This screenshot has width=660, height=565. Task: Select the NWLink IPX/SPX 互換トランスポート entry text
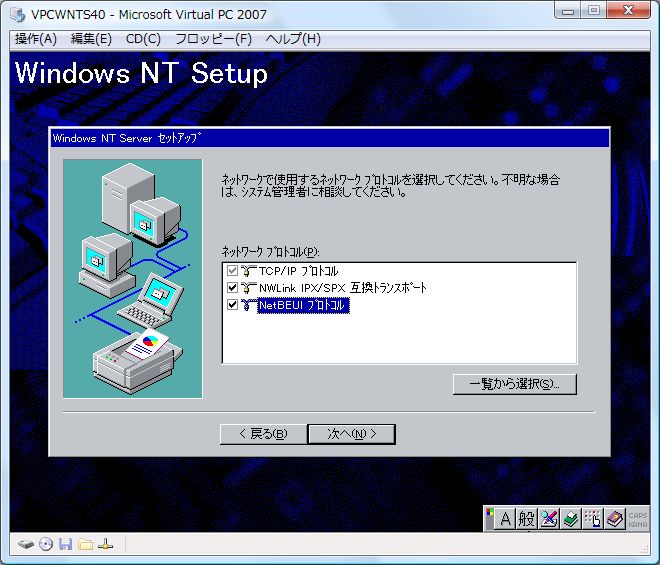pyautogui.click(x=343, y=288)
